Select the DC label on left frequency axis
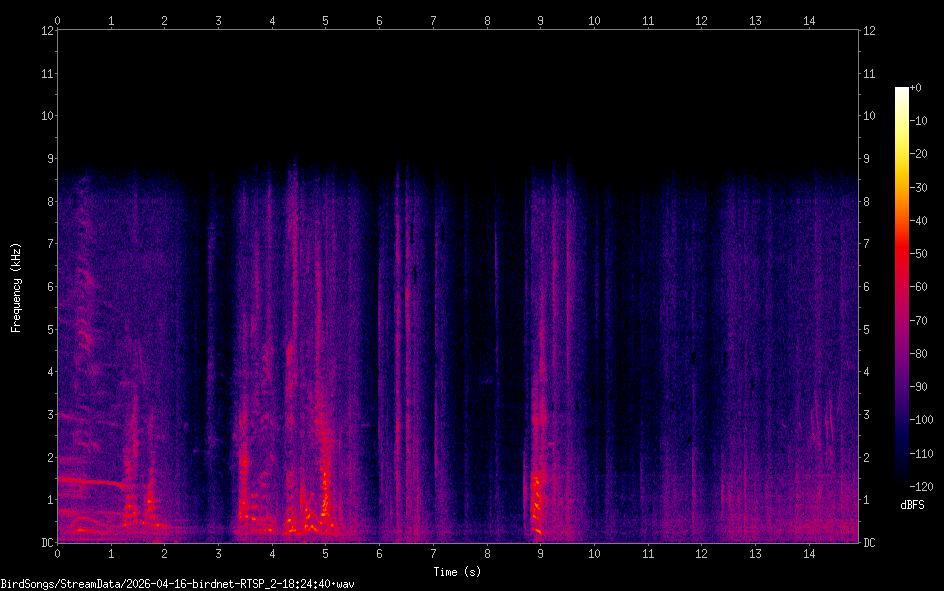This screenshot has height=591, width=944. tap(44, 543)
